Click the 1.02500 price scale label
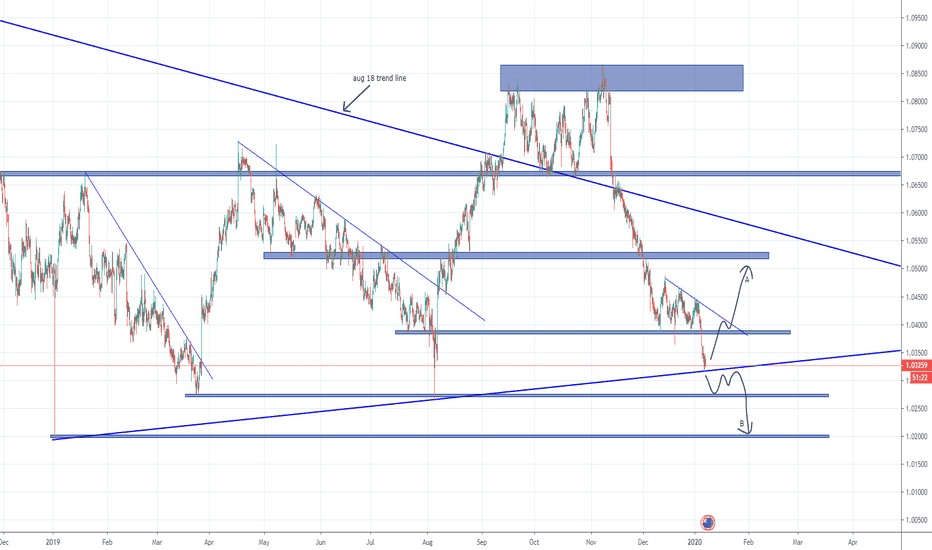This screenshot has width=932, height=550. [x=917, y=409]
